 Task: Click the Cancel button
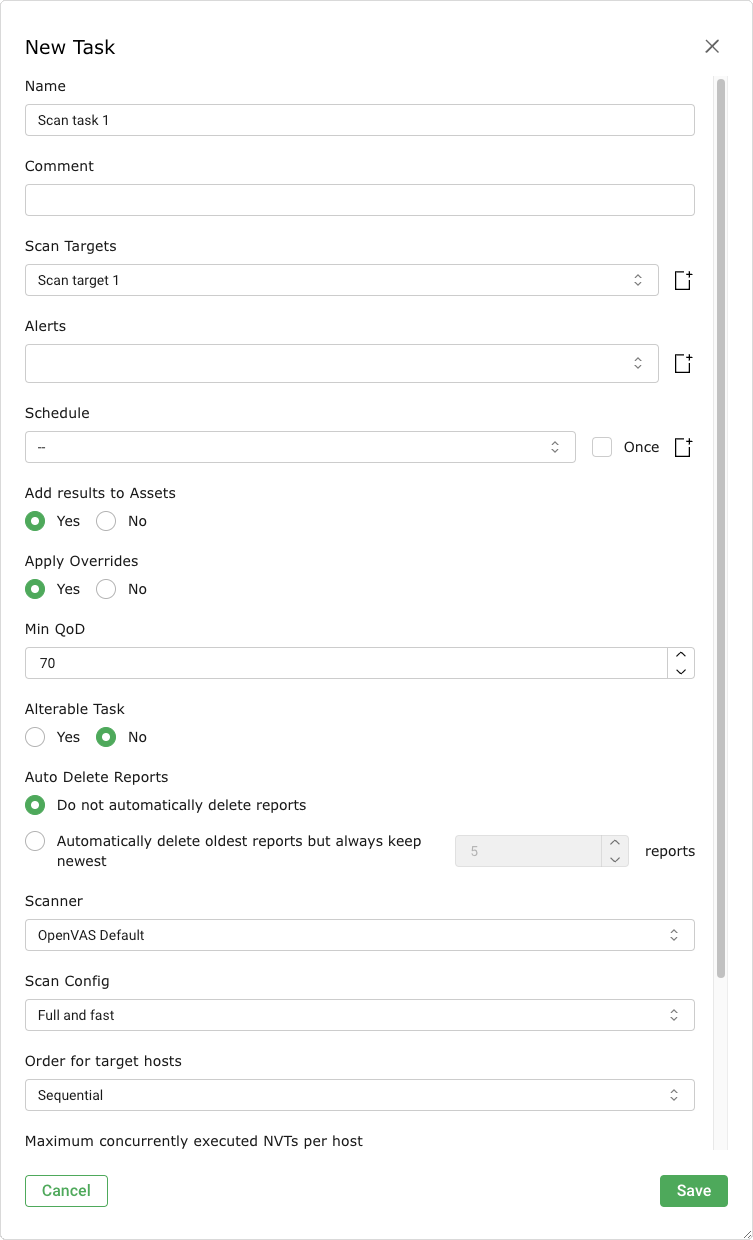click(x=66, y=1190)
